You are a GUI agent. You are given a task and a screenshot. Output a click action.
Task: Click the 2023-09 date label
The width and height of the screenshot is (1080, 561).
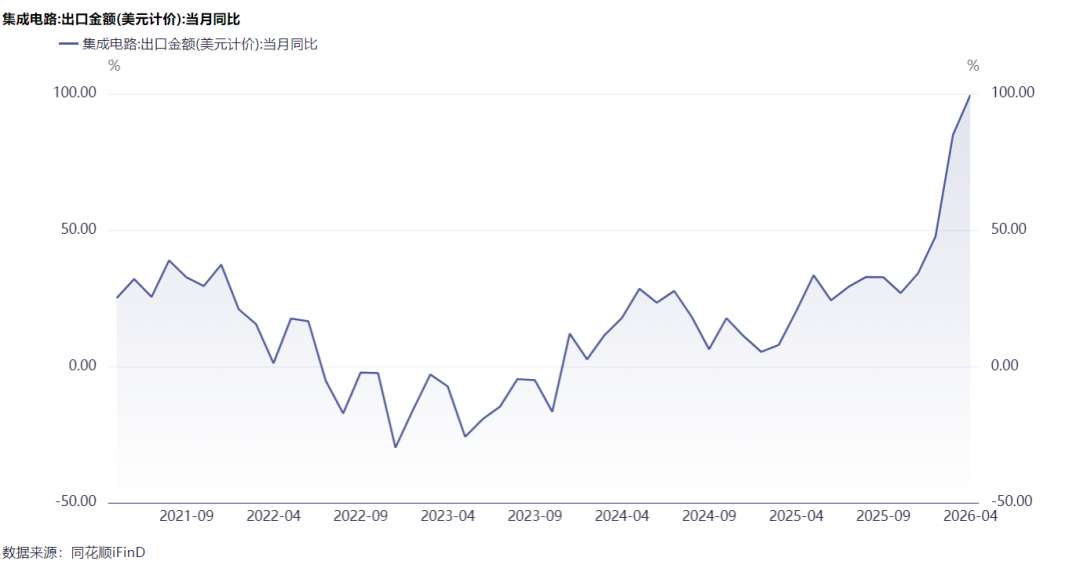[x=534, y=516]
